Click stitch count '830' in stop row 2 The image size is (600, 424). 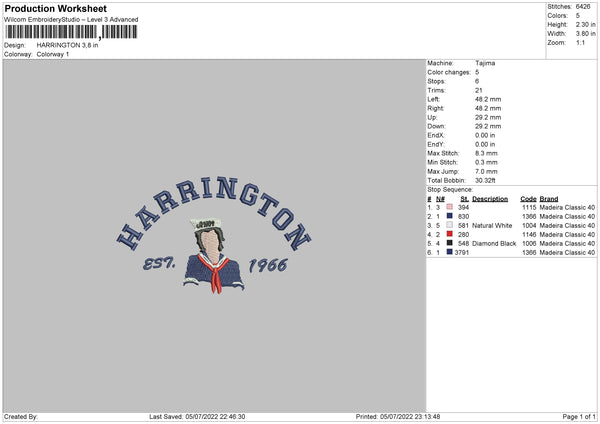pyautogui.click(x=463, y=217)
